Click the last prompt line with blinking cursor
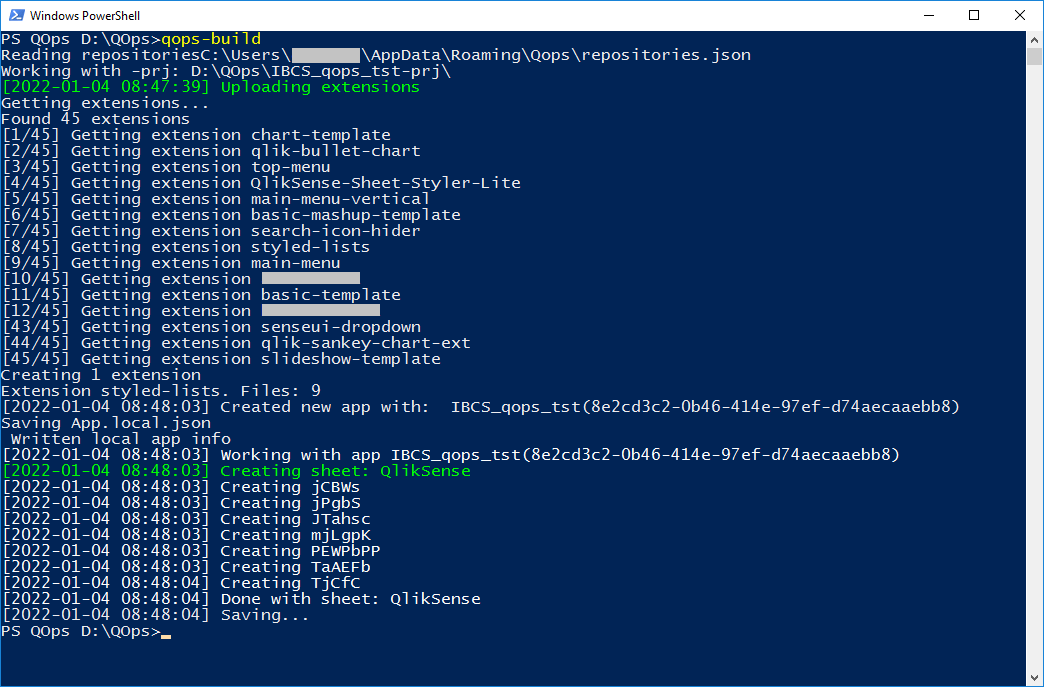Viewport: 1044px width, 687px height. [x=86, y=630]
